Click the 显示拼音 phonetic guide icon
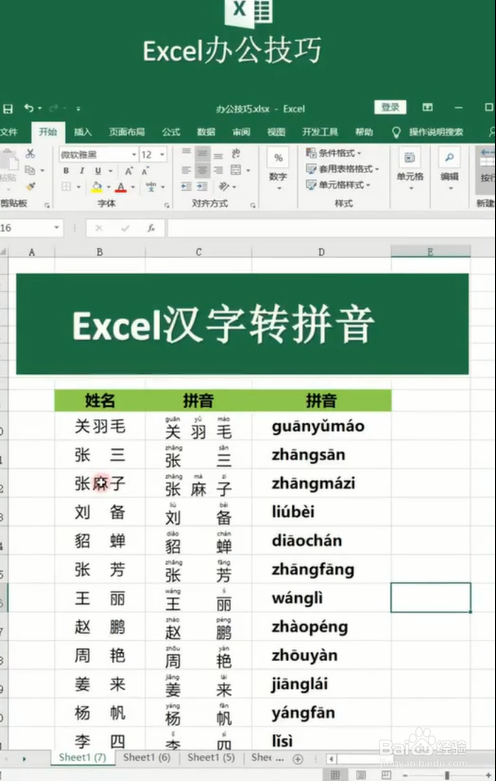The image size is (496, 781). click(x=151, y=187)
